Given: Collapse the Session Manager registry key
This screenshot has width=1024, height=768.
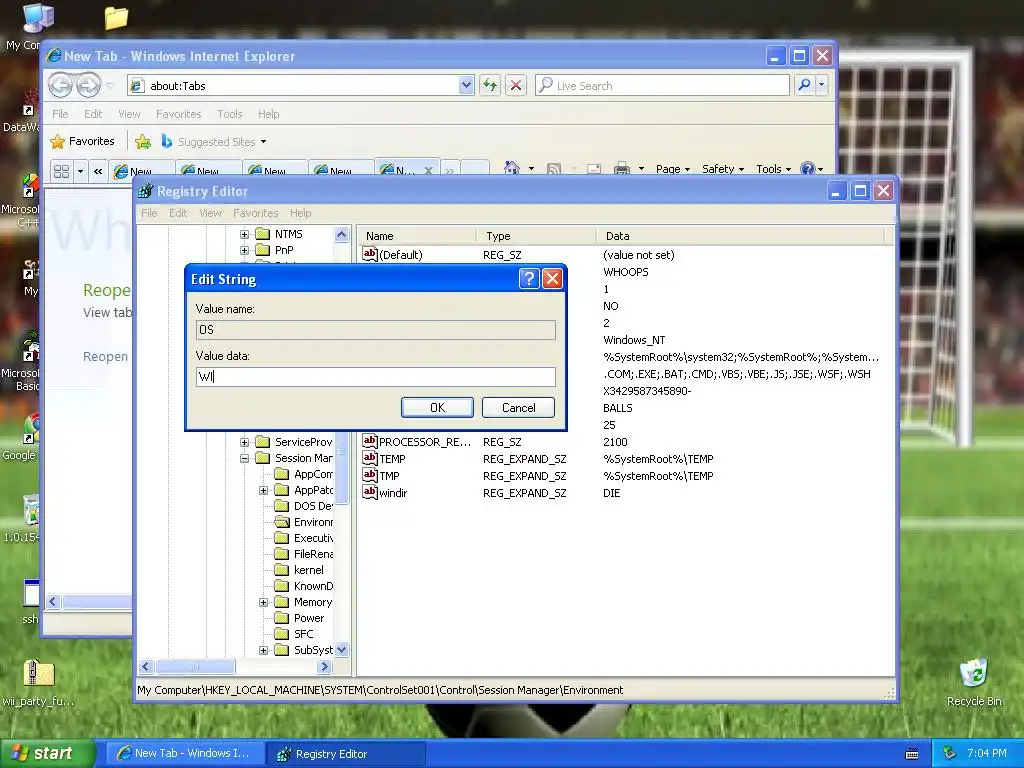Looking at the screenshot, I should [x=244, y=458].
